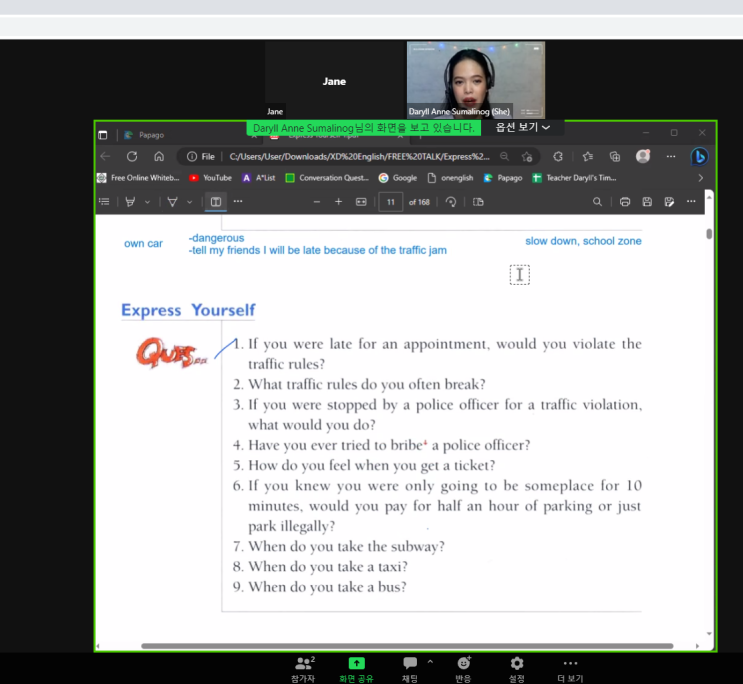Open the browser favorites star list icon
Image resolution: width=743 pixels, height=684 pixels.
click(588, 156)
